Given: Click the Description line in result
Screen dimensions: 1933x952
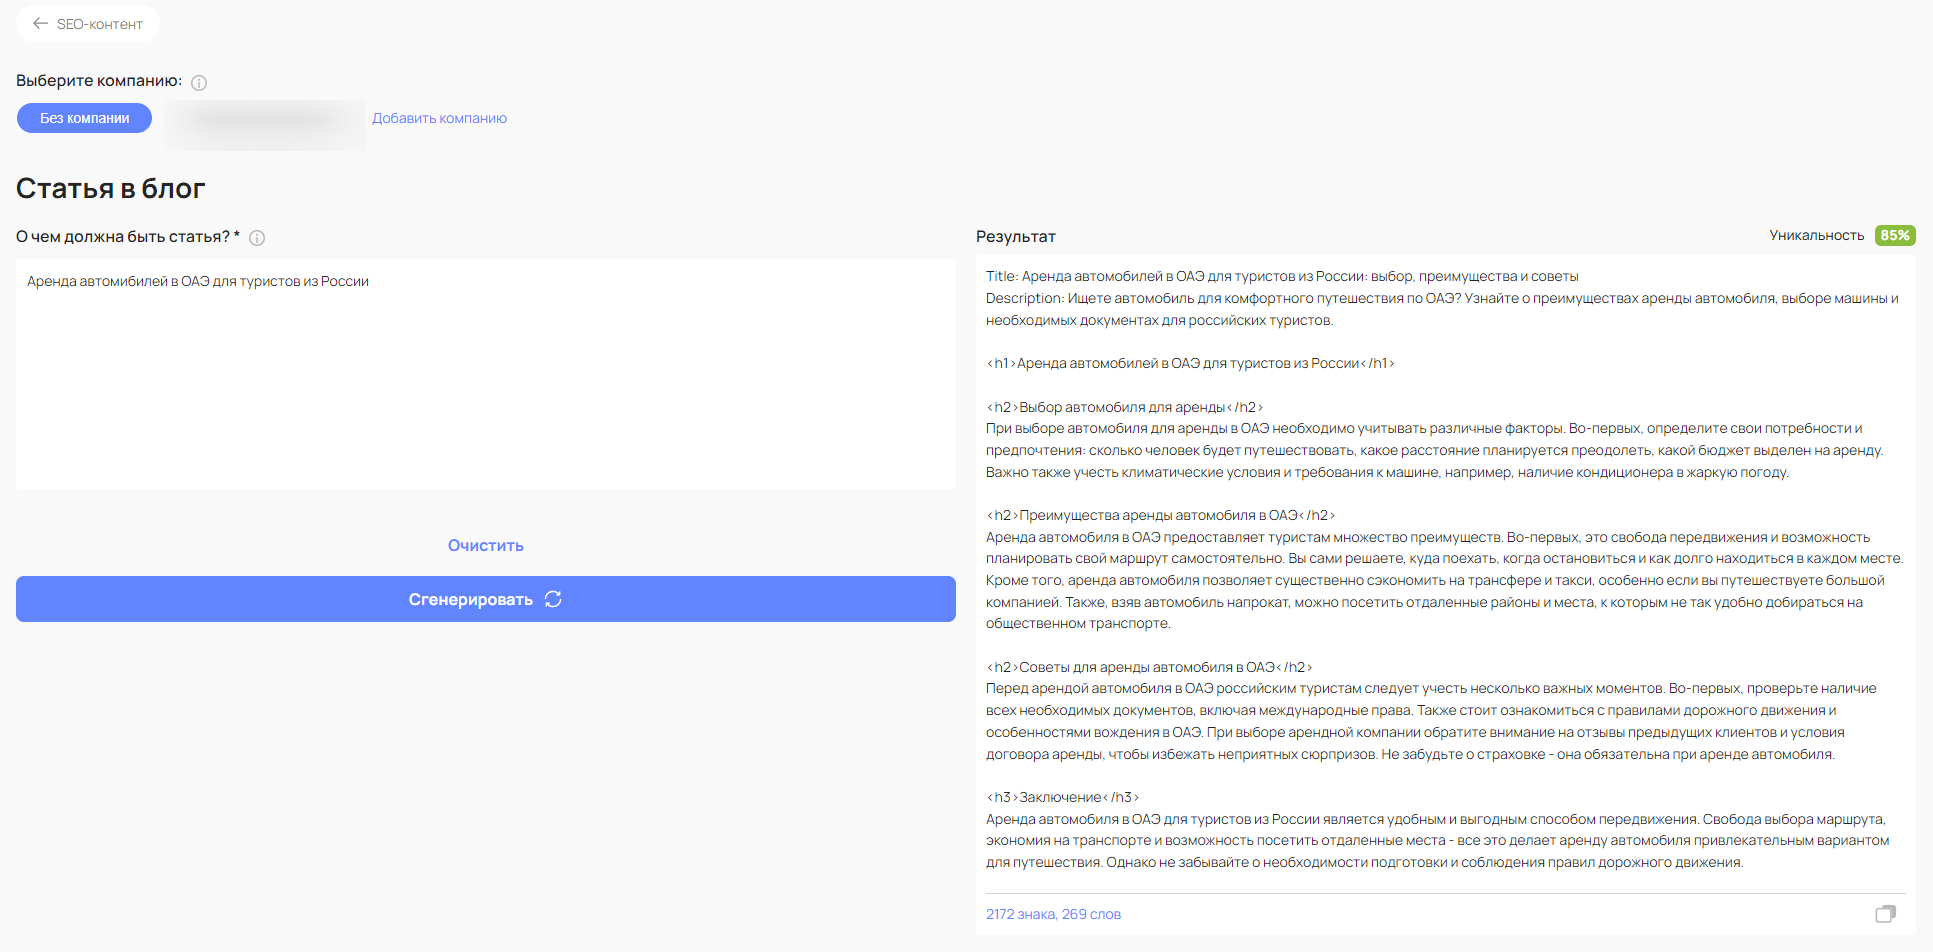Looking at the screenshot, I should click(x=1442, y=309).
